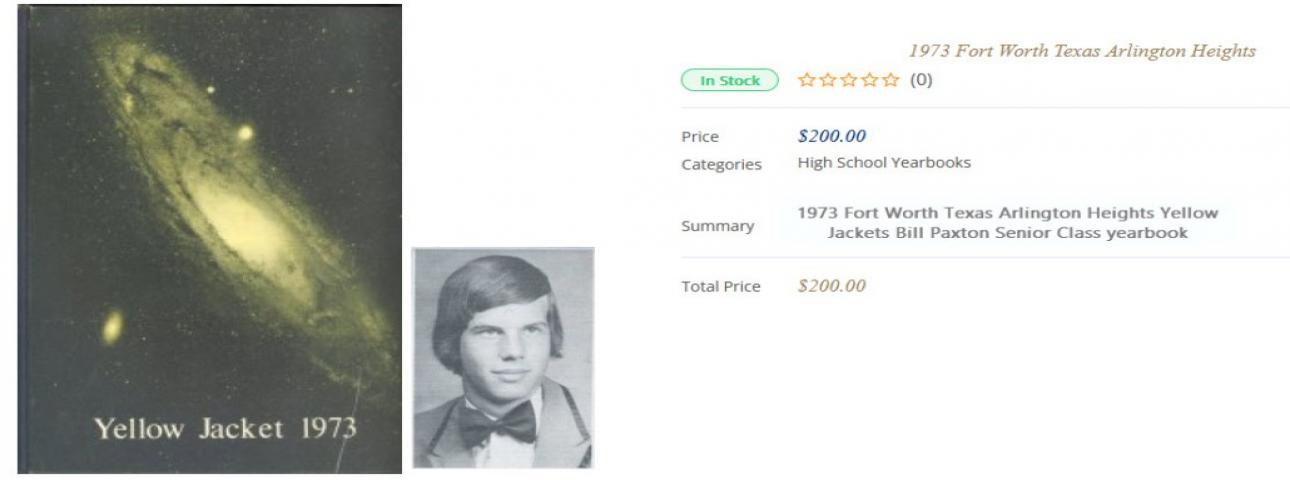Image resolution: width=1290 pixels, height=480 pixels.
Task: Click the first rating star
Action: point(806,81)
